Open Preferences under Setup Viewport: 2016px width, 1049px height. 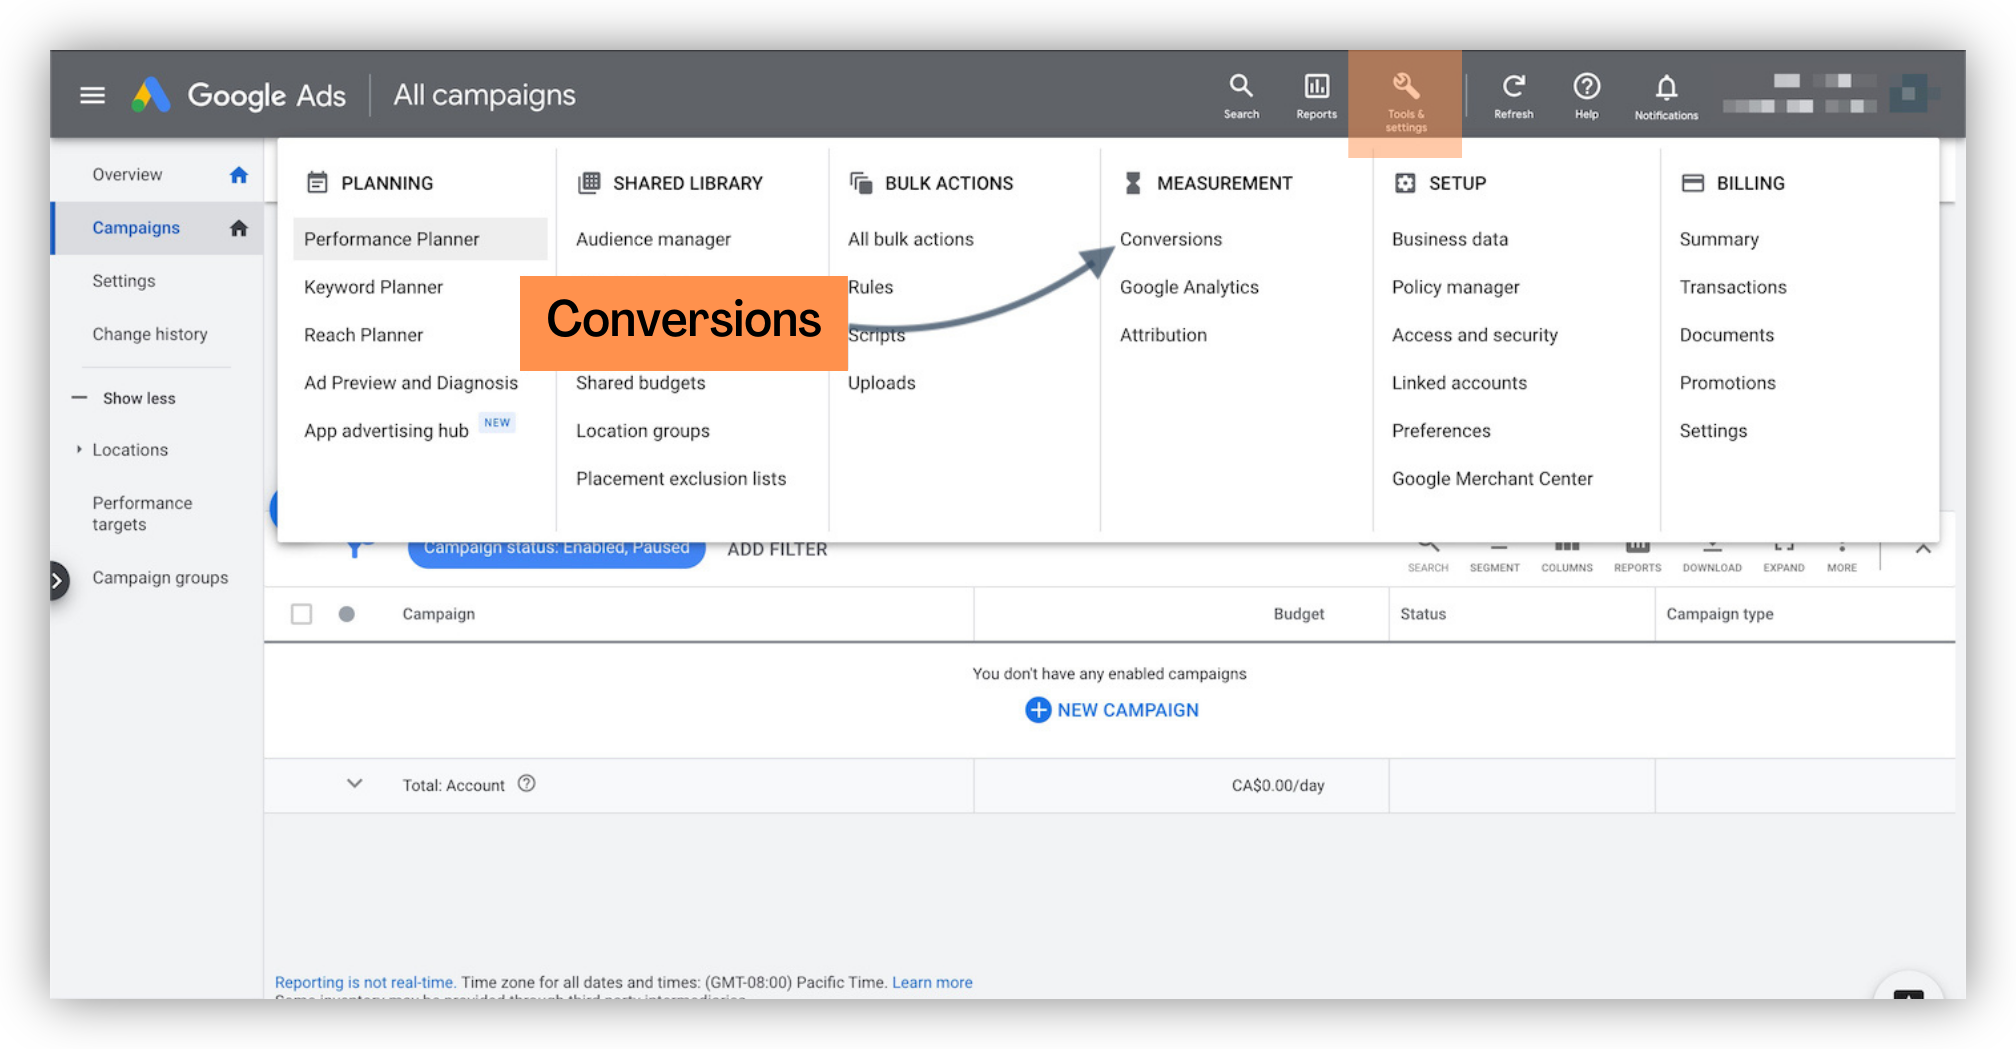pyautogui.click(x=1441, y=431)
